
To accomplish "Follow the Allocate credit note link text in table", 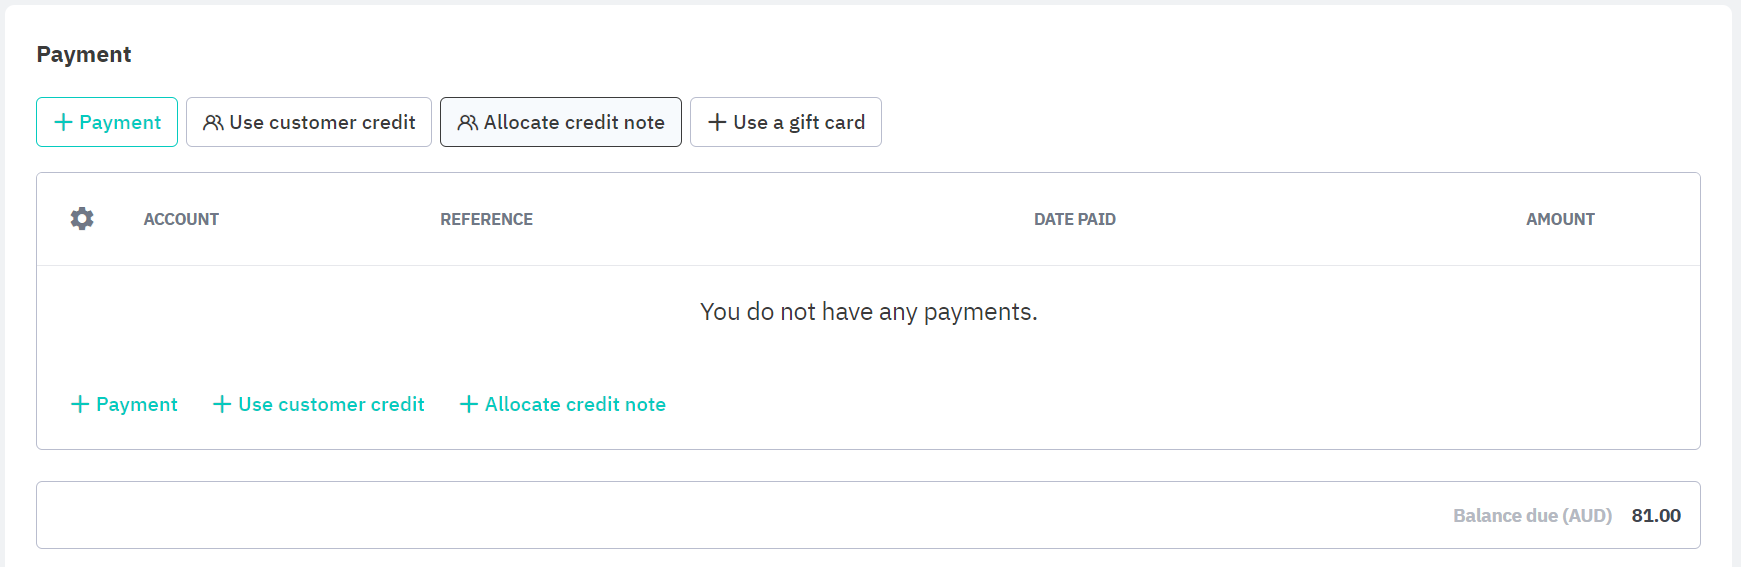I will click(575, 404).
